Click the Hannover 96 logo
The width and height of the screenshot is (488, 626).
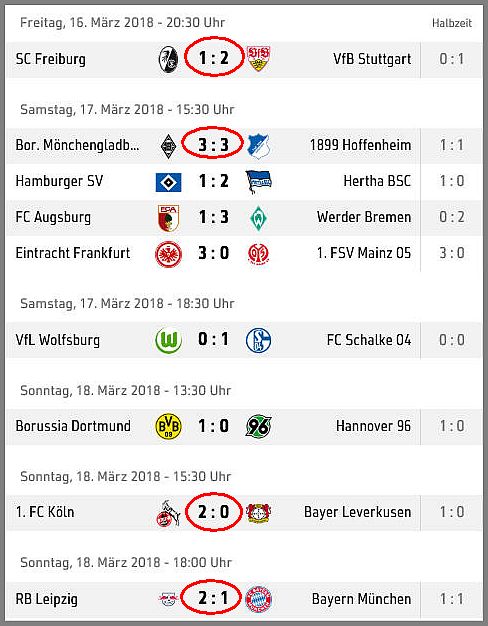259,426
